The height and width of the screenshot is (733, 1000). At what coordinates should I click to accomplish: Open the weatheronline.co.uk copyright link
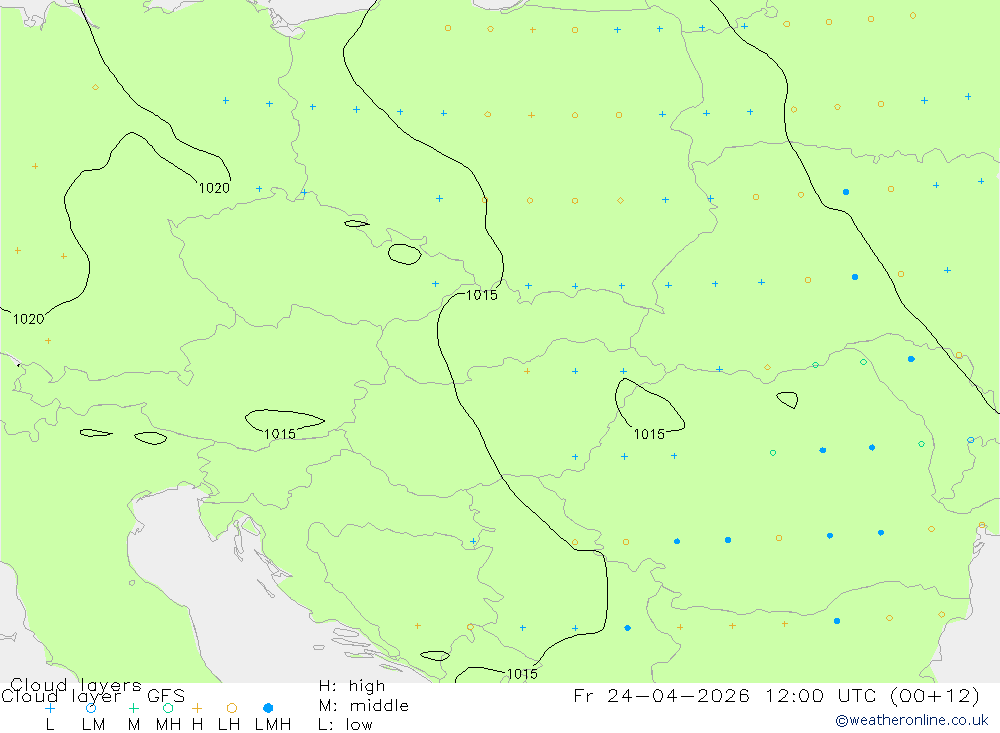(912, 720)
